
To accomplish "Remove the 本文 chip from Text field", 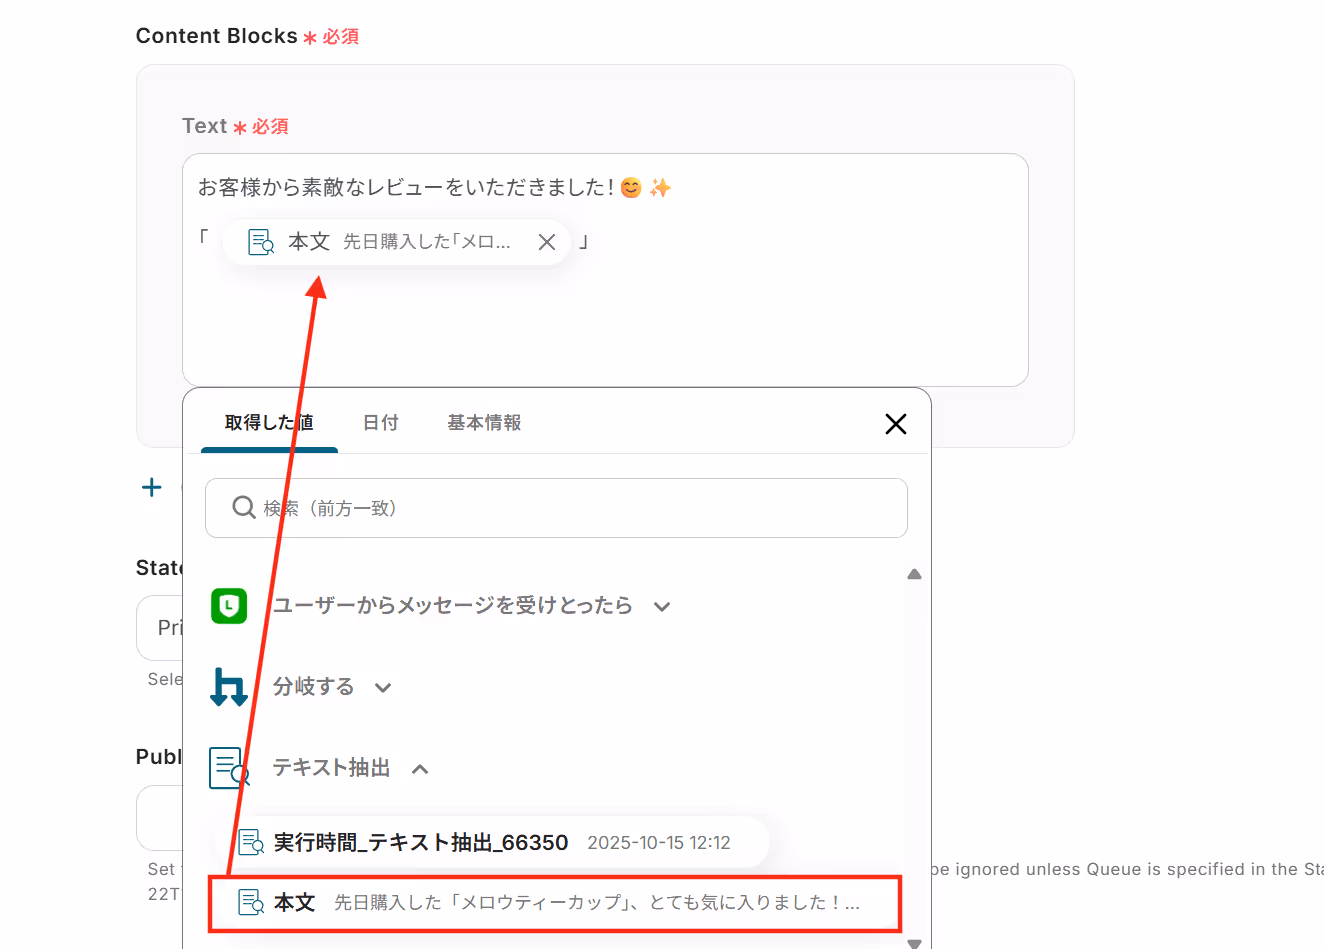I will pyautogui.click(x=547, y=242).
